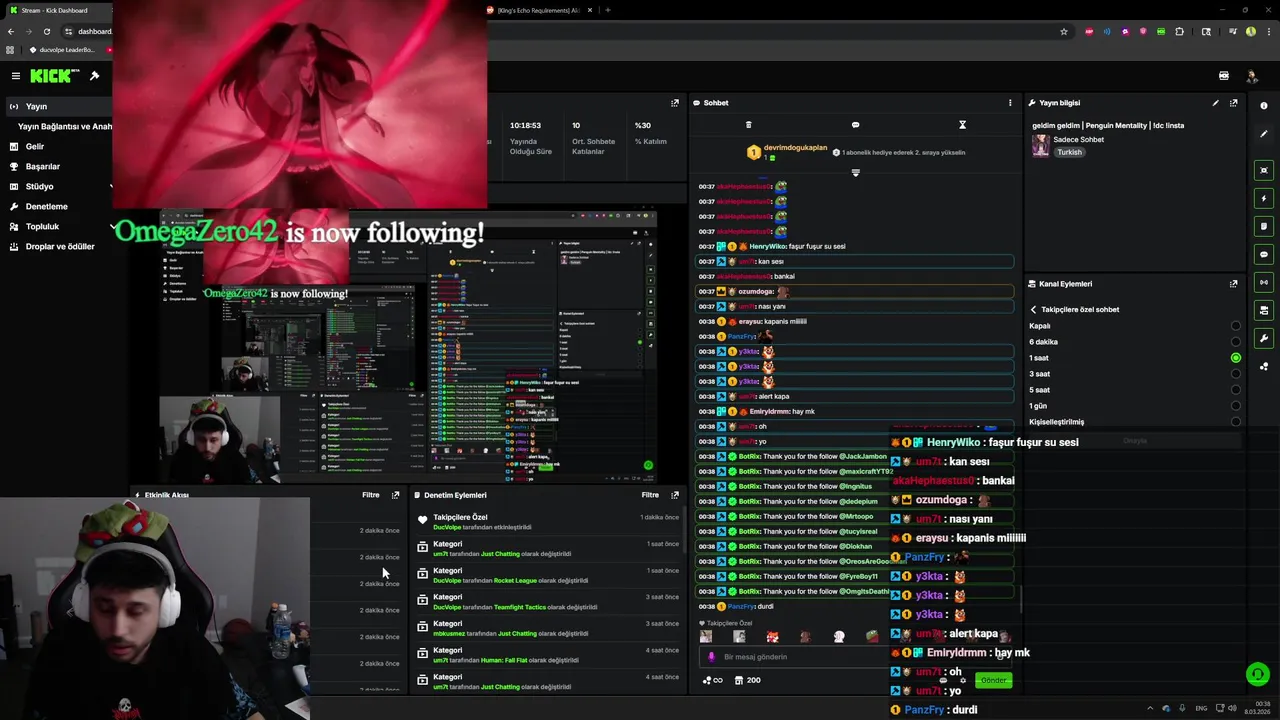Click the ENG language indicator in taskbar

tap(1201, 708)
